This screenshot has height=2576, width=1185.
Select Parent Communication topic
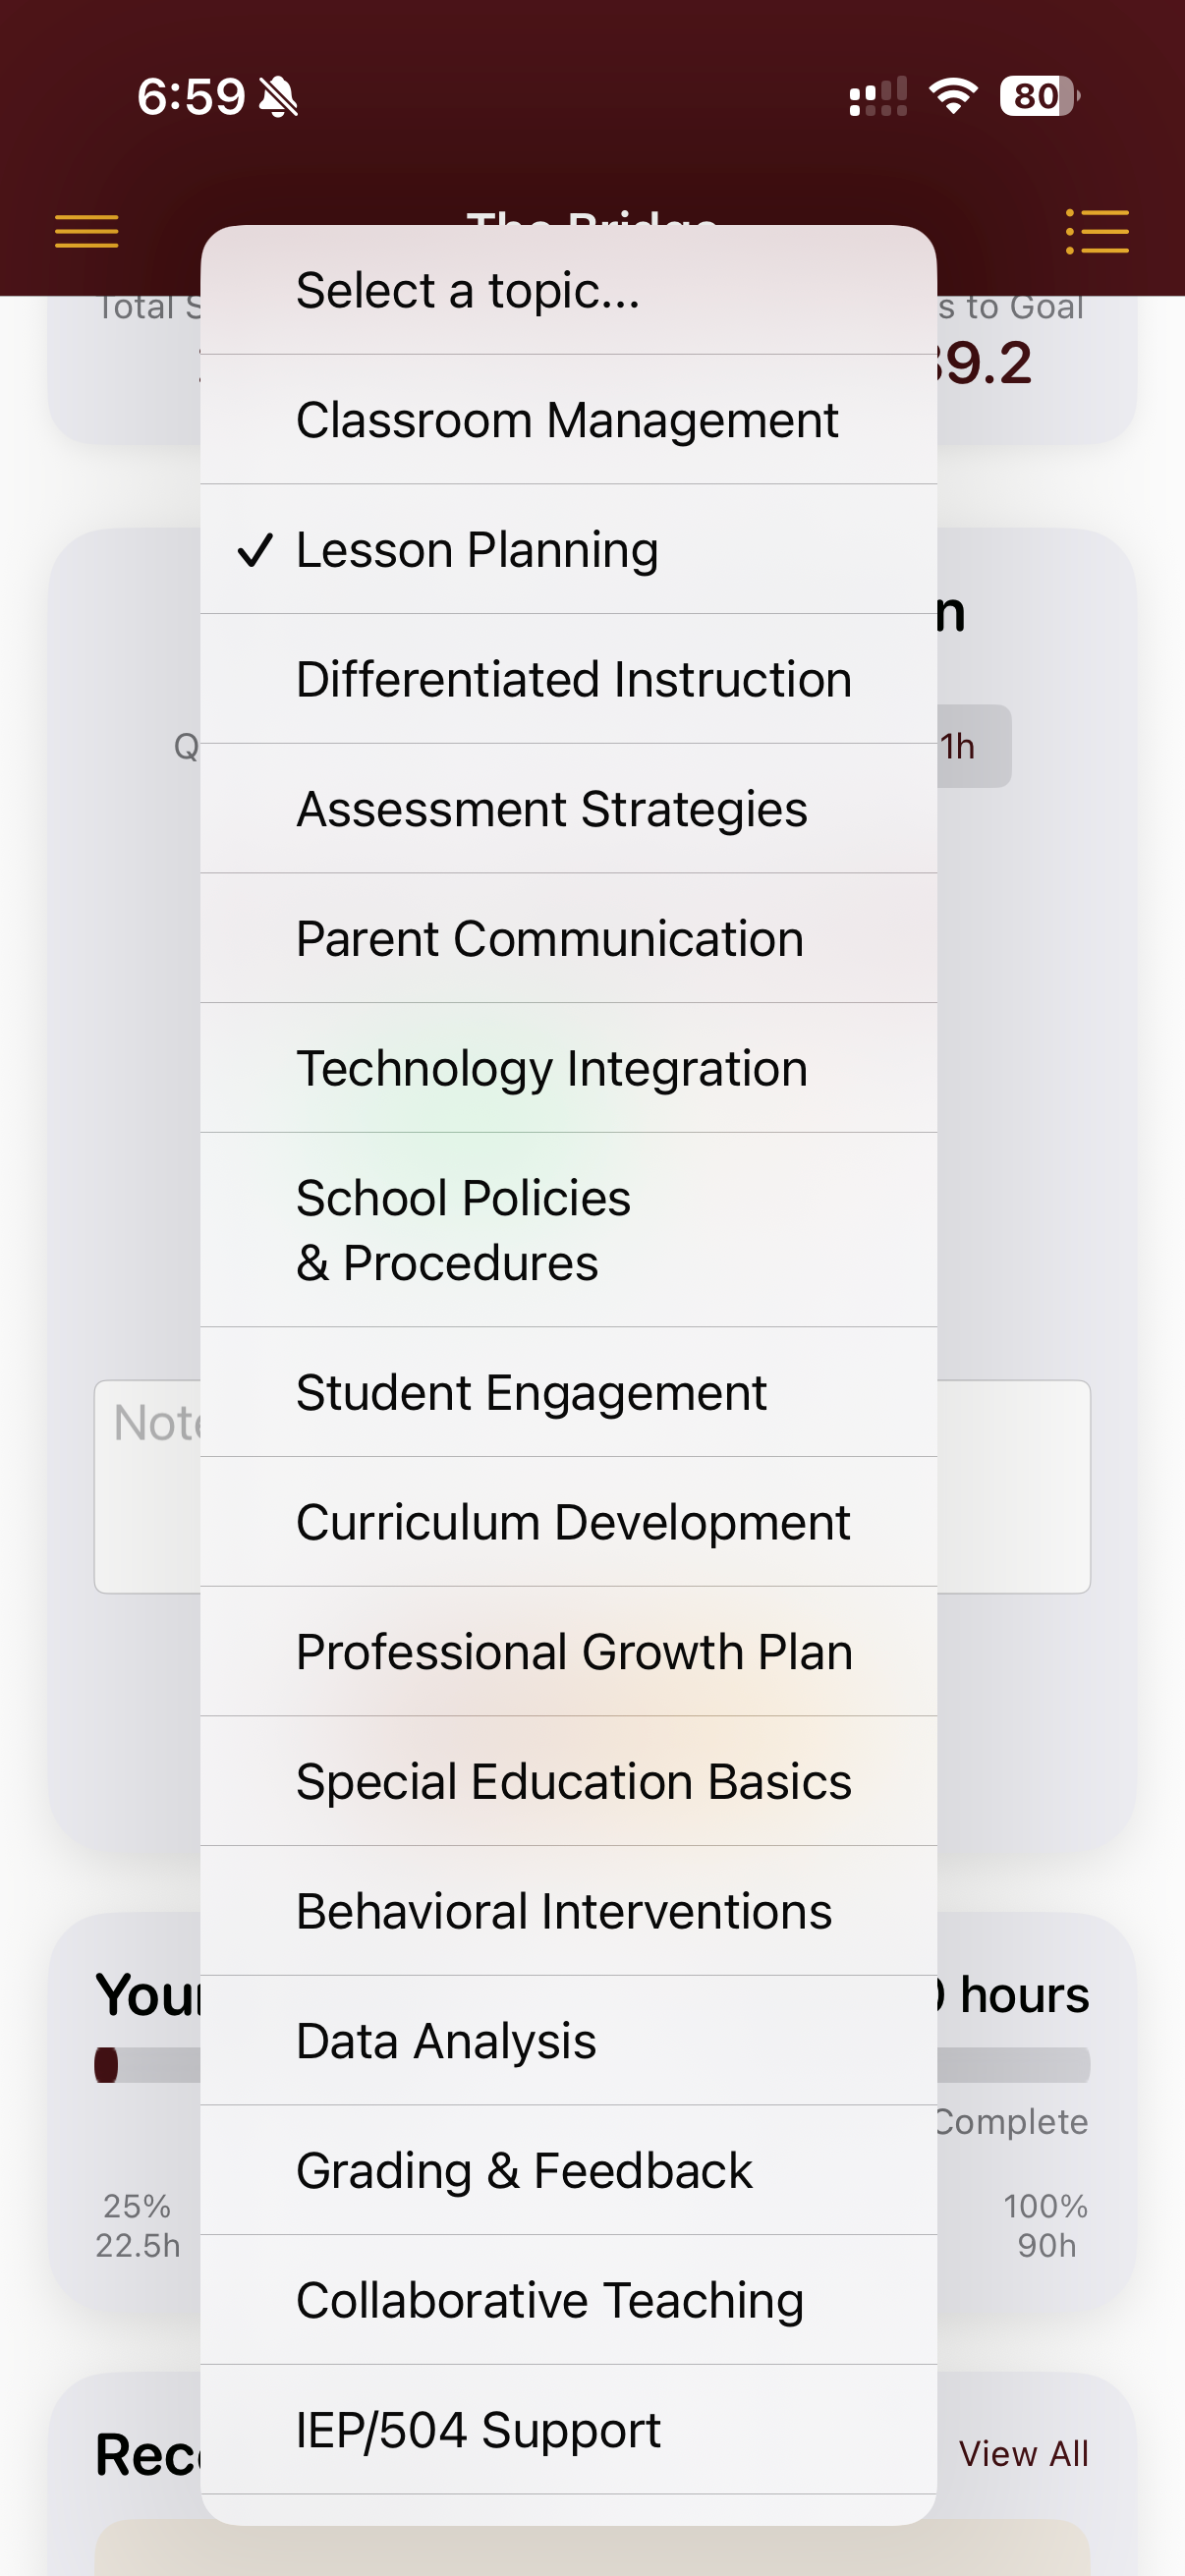tap(549, 939)
